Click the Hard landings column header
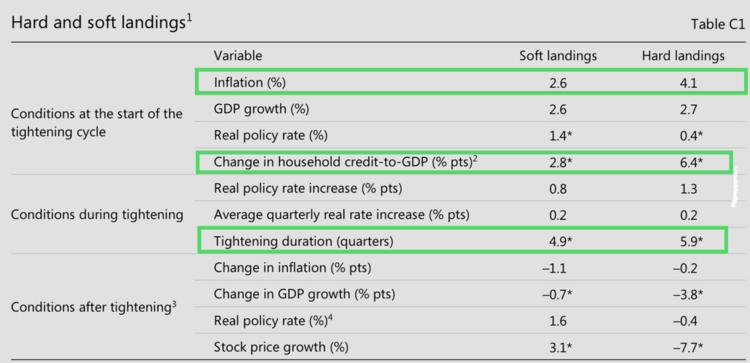 coord(683,56)
